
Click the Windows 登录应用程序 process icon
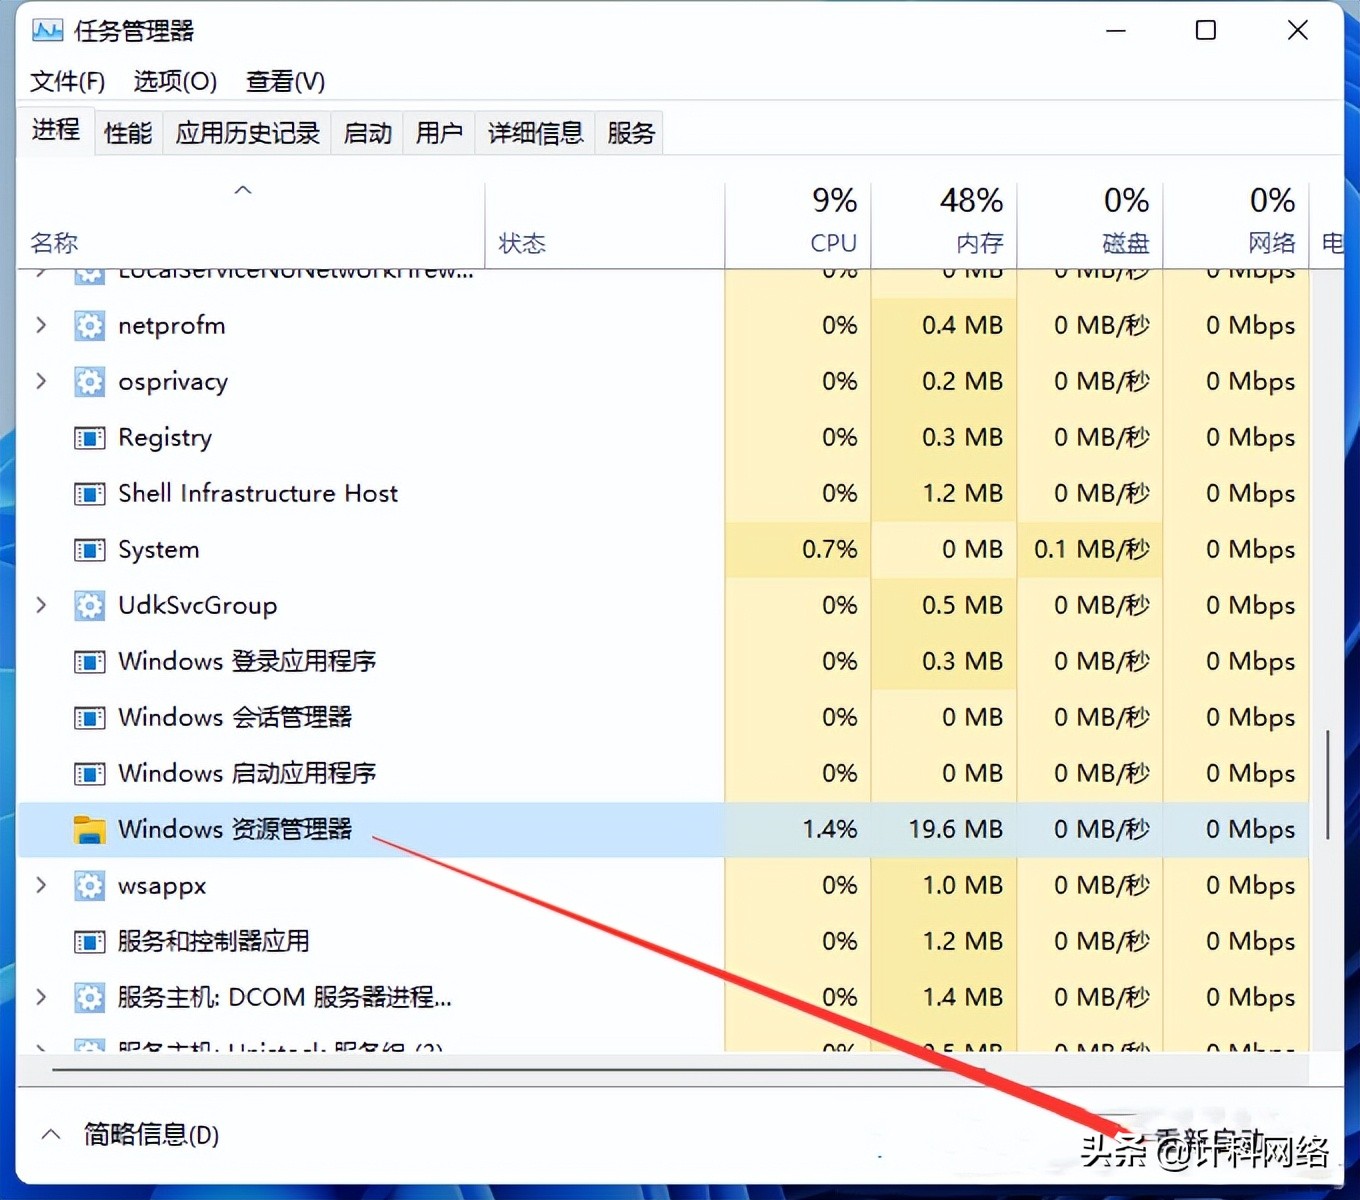pos(89,661)
